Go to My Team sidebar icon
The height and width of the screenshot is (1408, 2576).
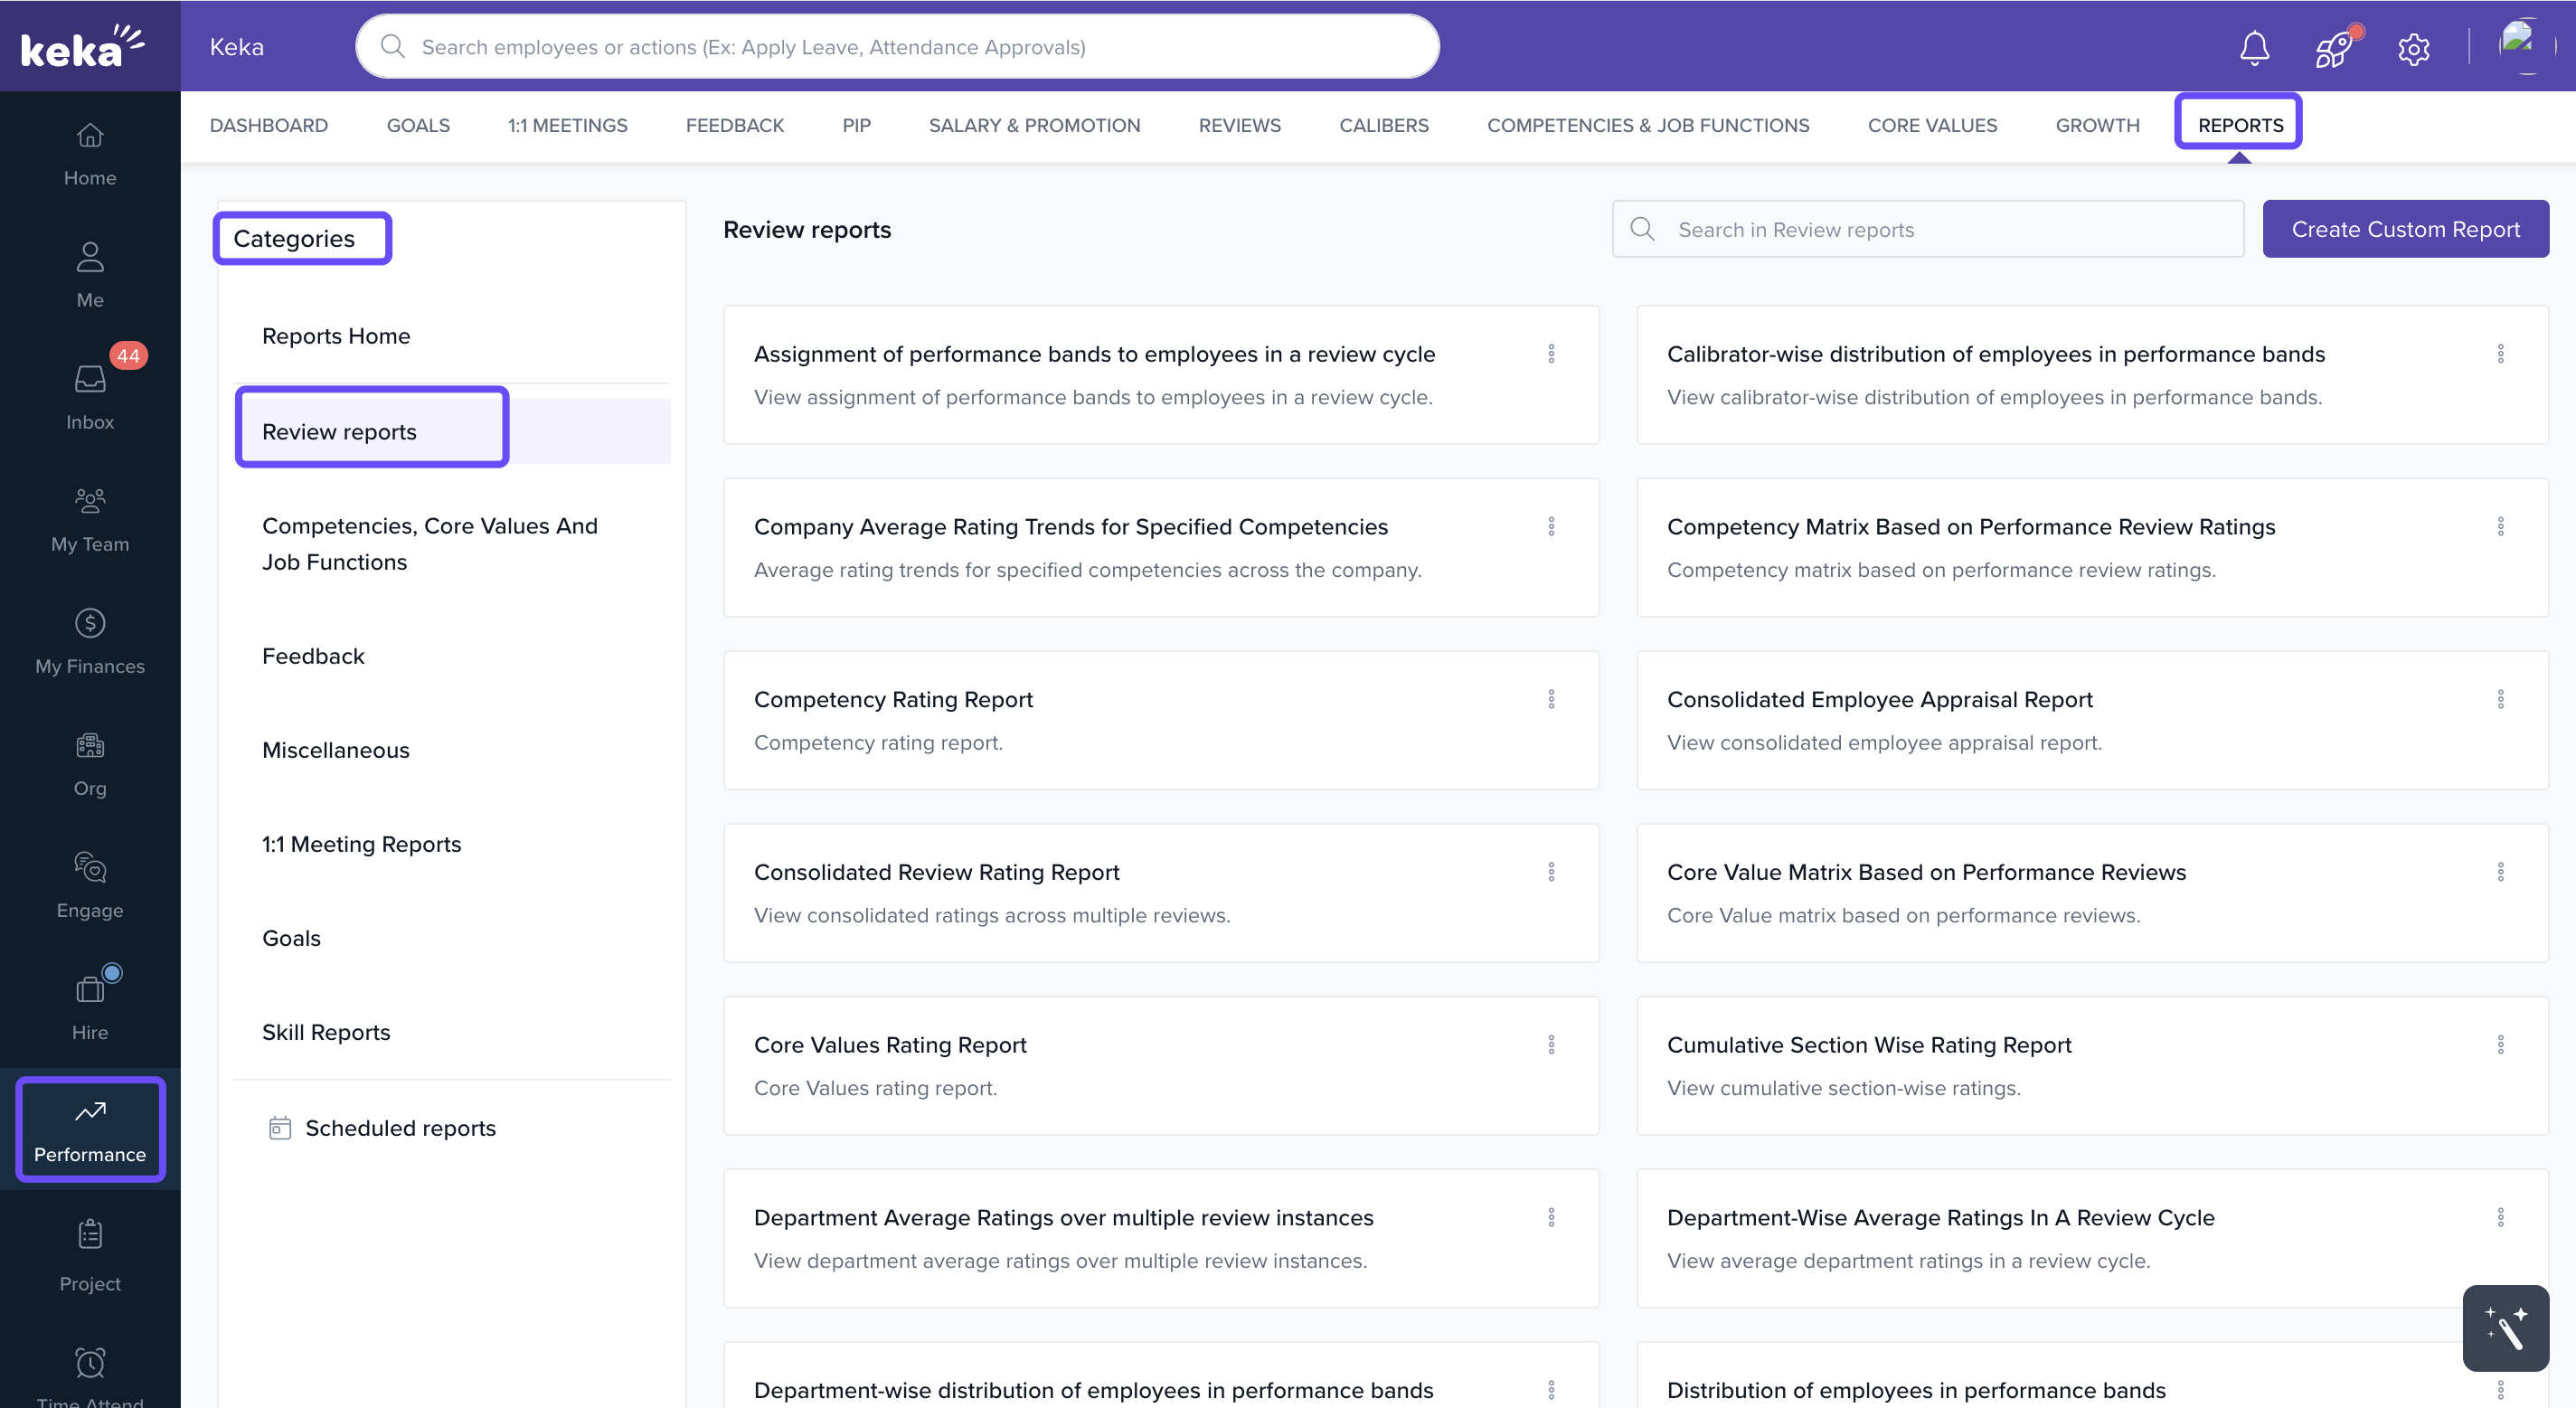(x=90, y=519)
